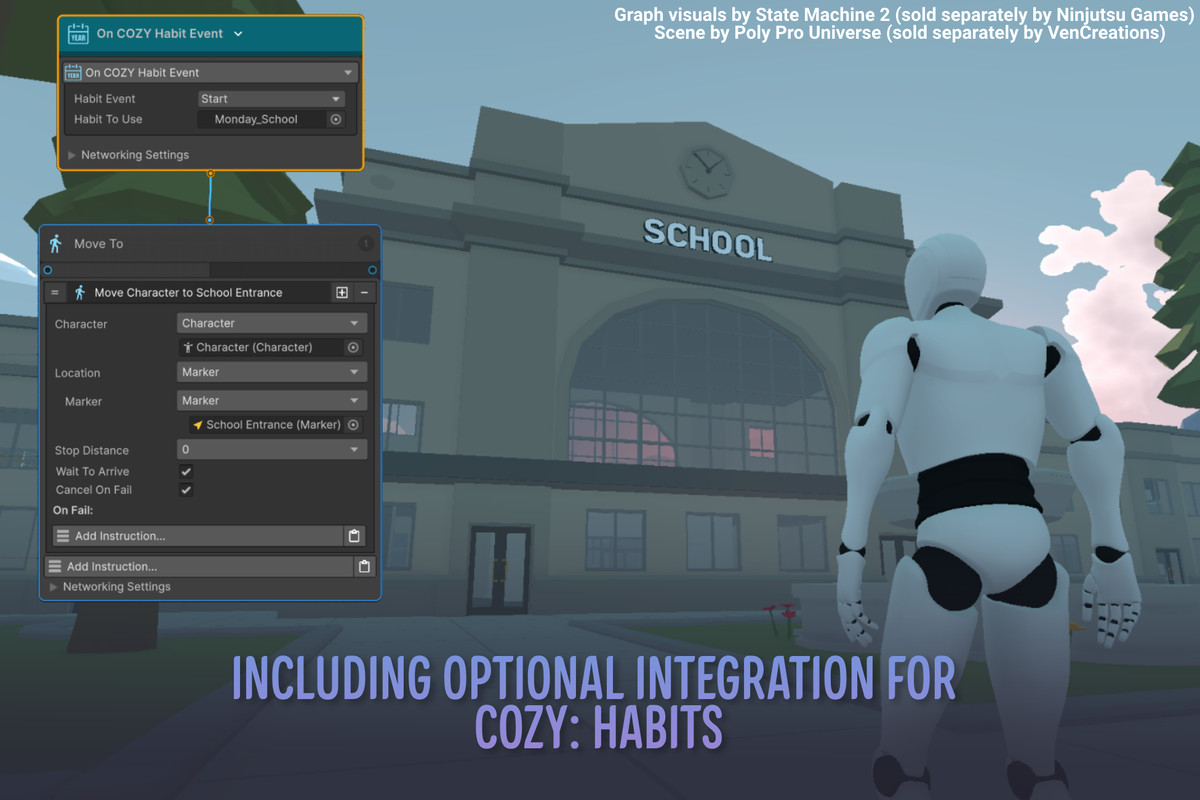Enable Wait To Arrive
Viewport: 1200px width, 800px height.
pyautogui.click(x=186, y=471)
